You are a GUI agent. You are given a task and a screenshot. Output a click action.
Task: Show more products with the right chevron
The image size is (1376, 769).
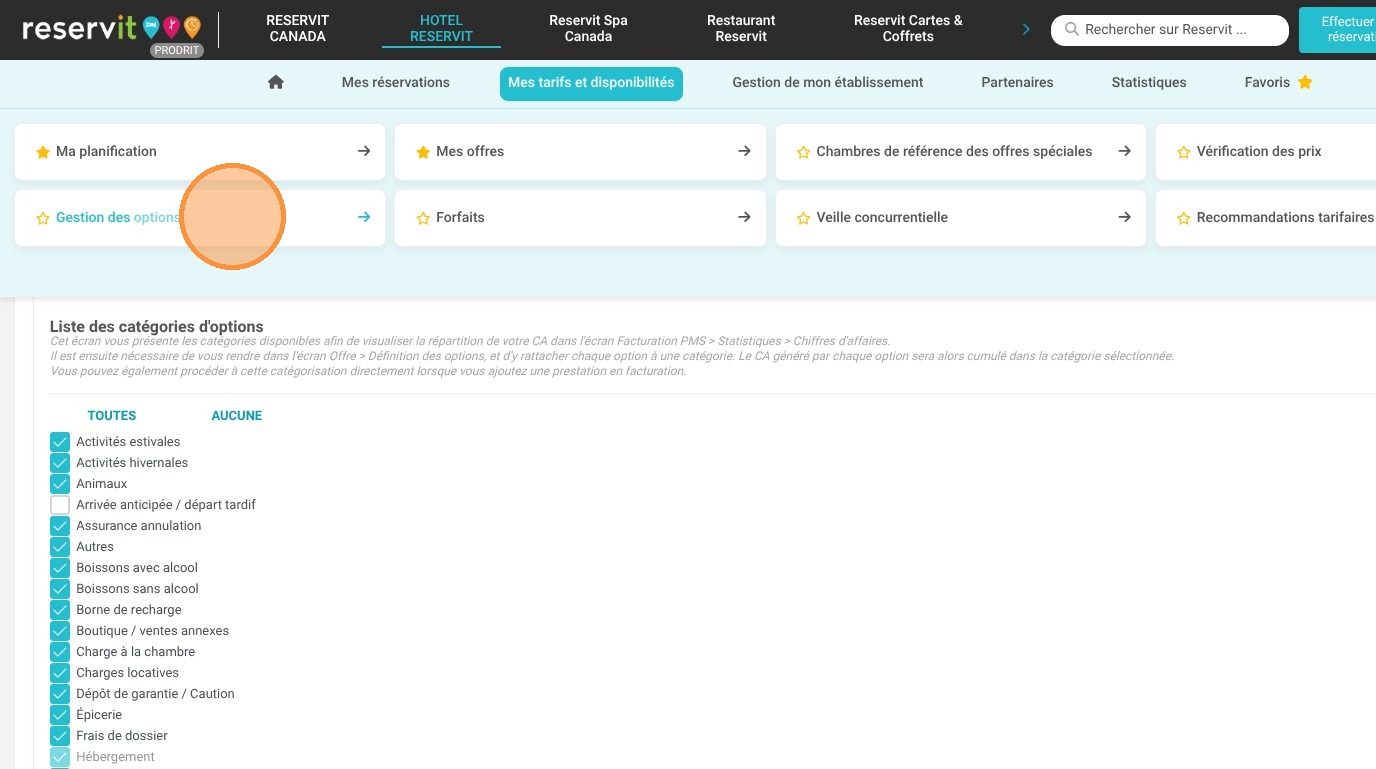tap(1026, 29)
